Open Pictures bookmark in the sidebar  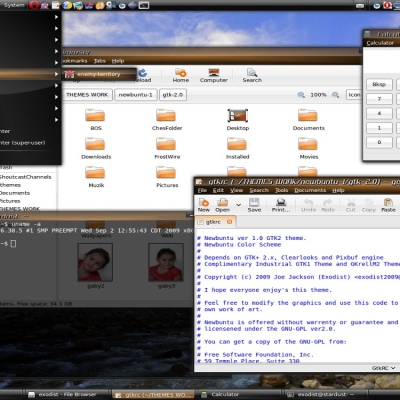(x=11, y=201)
